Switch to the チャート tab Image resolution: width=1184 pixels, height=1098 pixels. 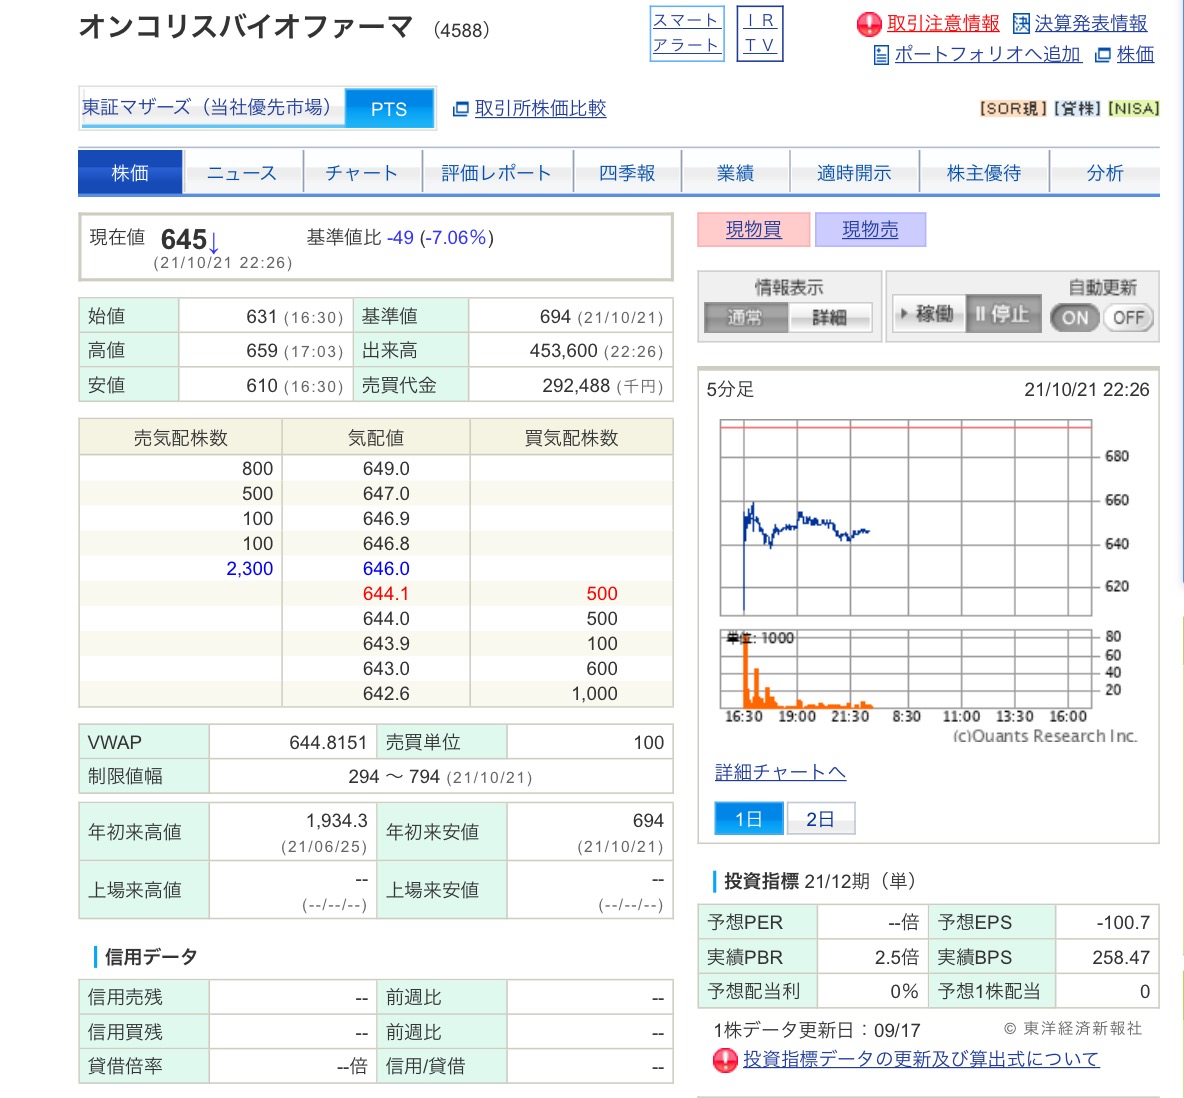coord(362,172)
